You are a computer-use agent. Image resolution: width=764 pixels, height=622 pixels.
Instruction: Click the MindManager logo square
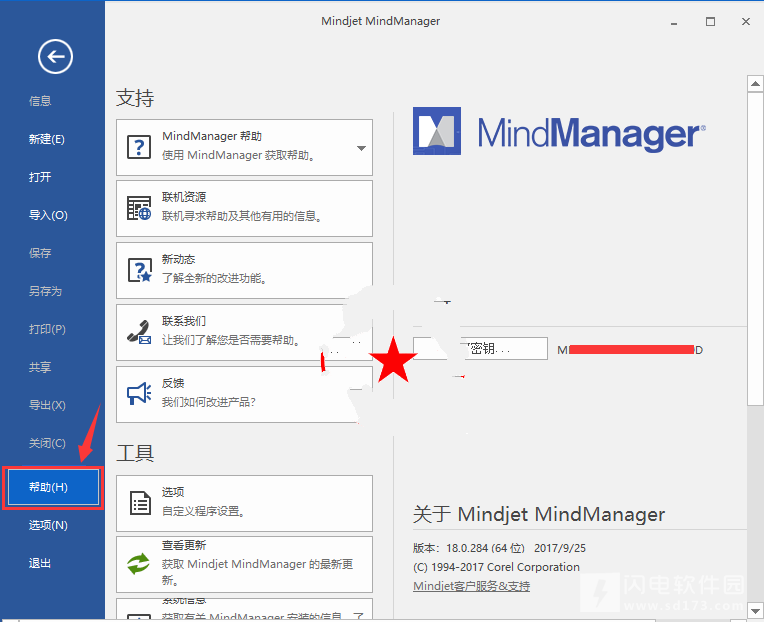(x=437, y=131)
